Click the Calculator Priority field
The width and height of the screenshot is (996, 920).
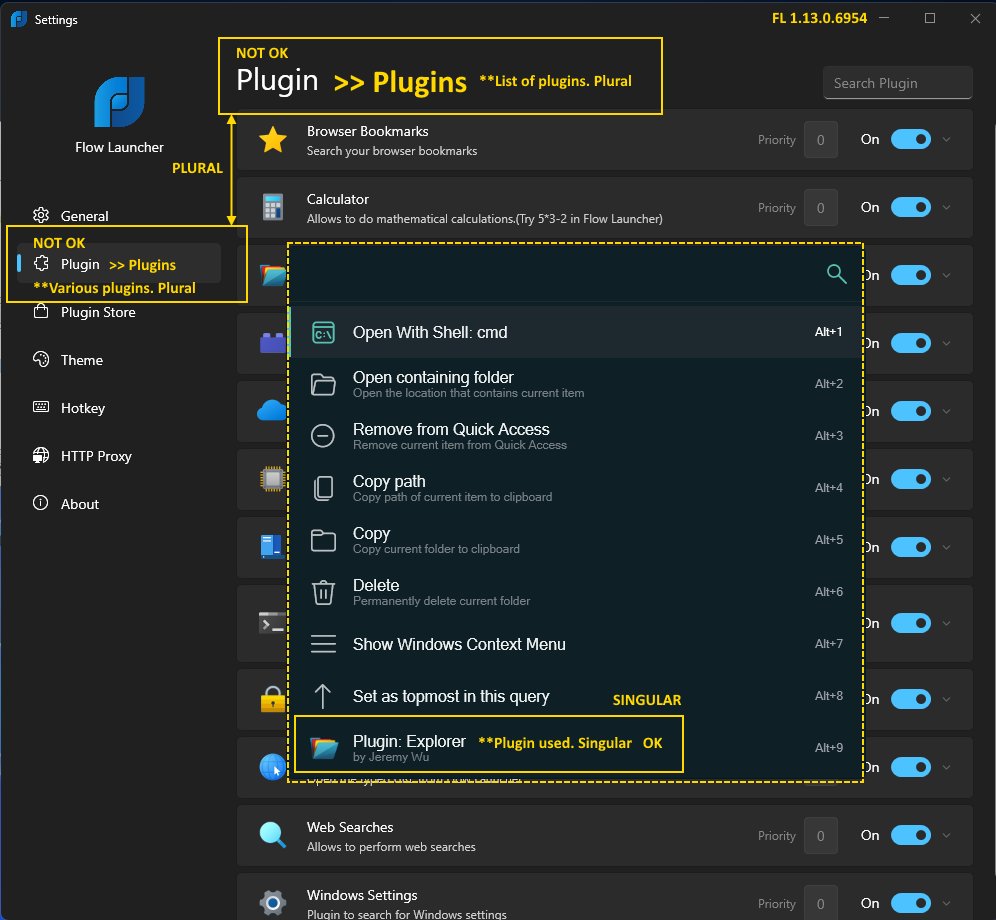tap(821, 207)
